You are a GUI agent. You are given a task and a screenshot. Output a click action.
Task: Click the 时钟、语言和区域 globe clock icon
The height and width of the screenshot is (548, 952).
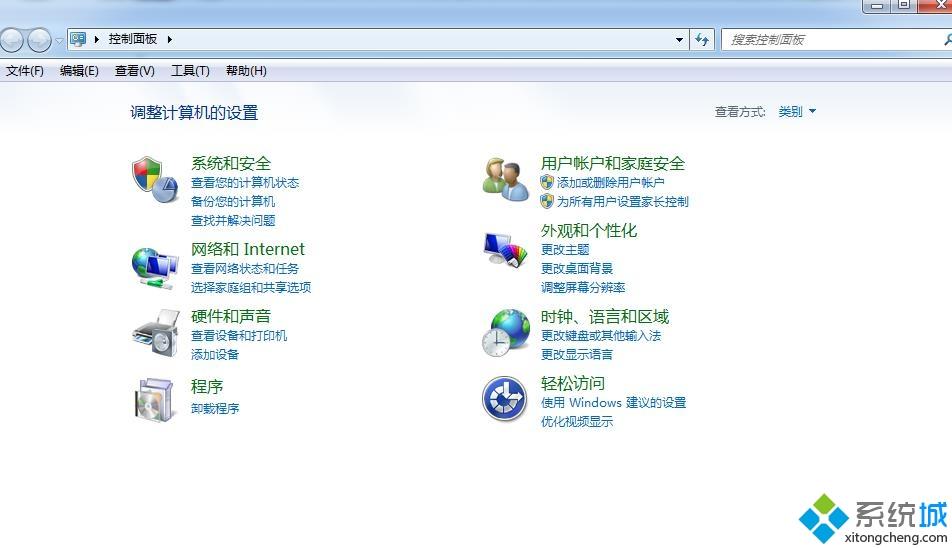point(506,333)
